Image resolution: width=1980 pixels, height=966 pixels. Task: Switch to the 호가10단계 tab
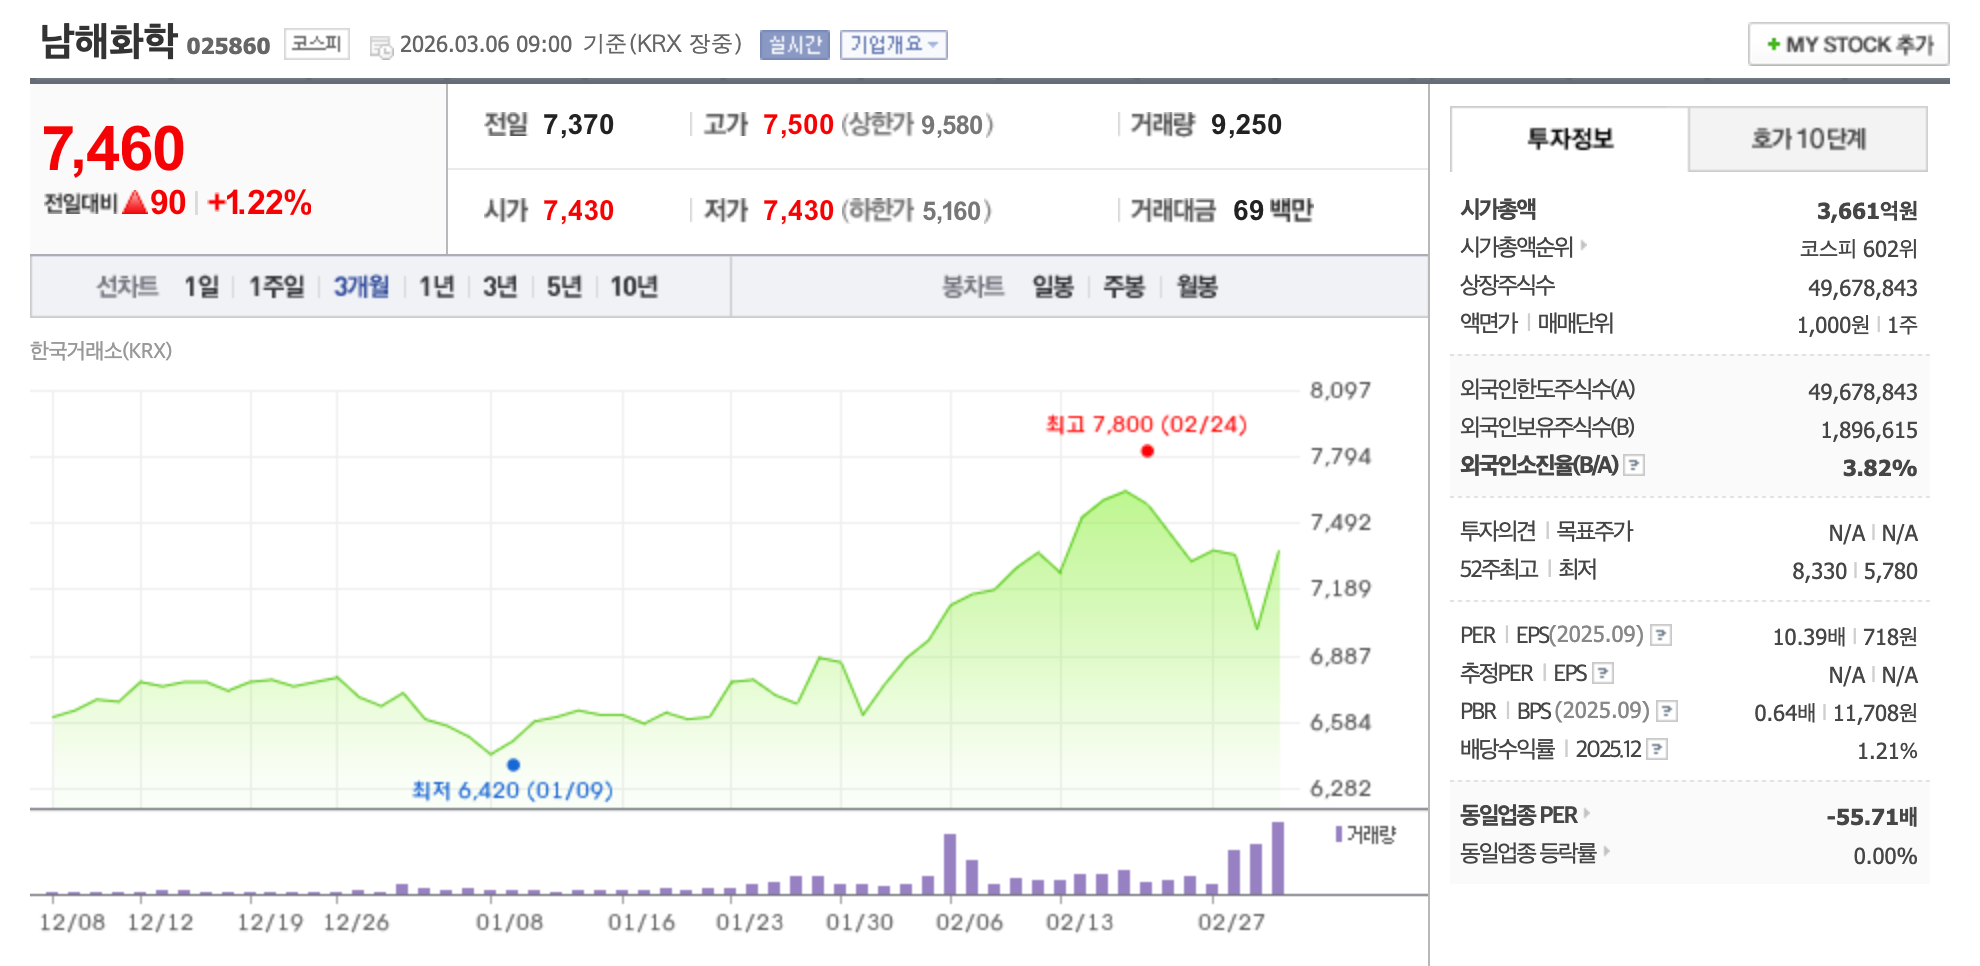[1808, 139]
